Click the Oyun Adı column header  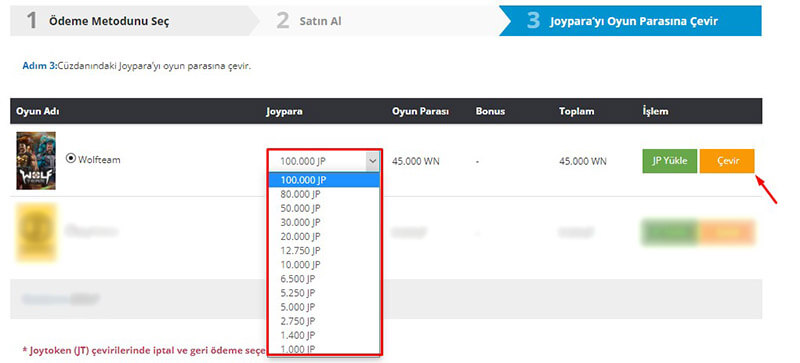click(x=38, y=111)
